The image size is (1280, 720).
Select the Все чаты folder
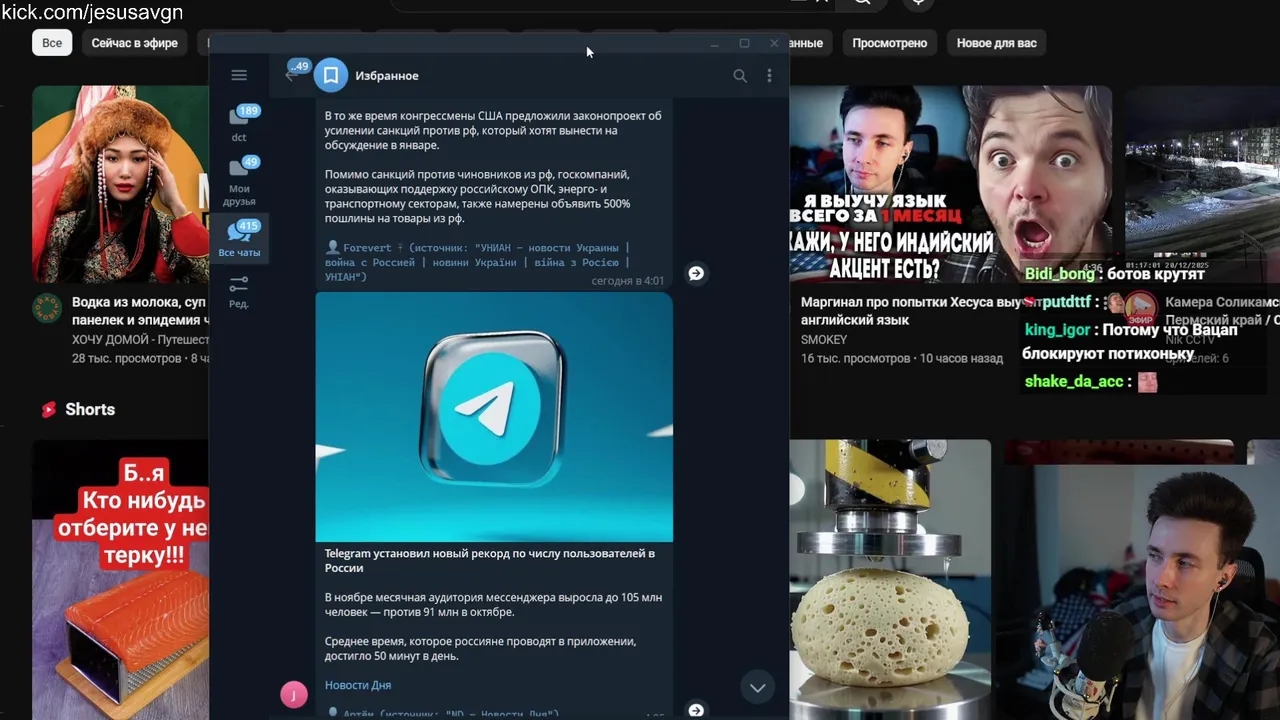coord(239,238)
